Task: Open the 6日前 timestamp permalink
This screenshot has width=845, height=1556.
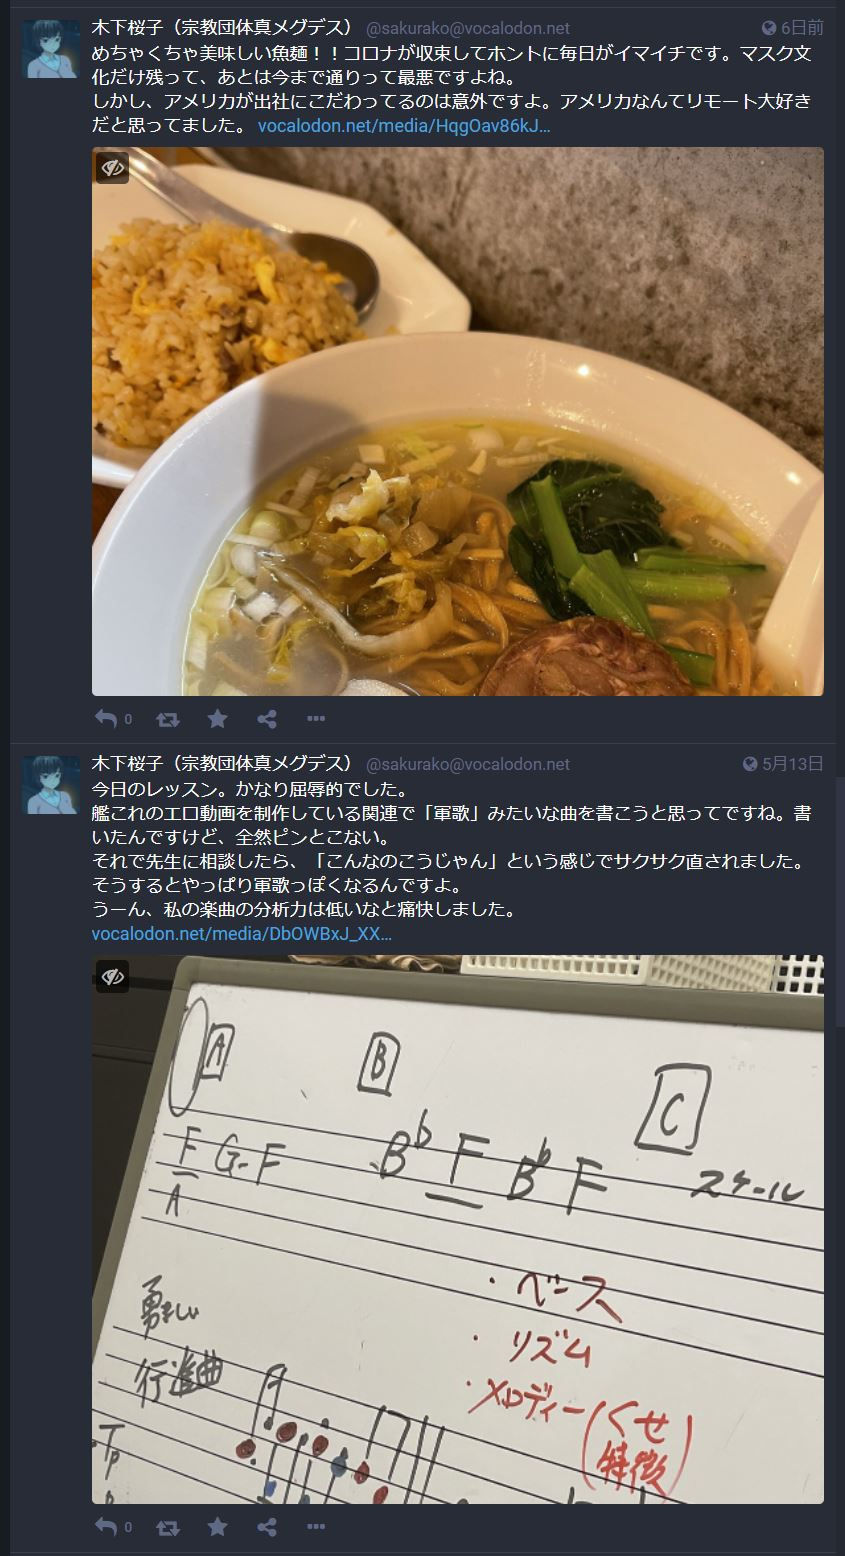Action: click(x=793, y=28)
